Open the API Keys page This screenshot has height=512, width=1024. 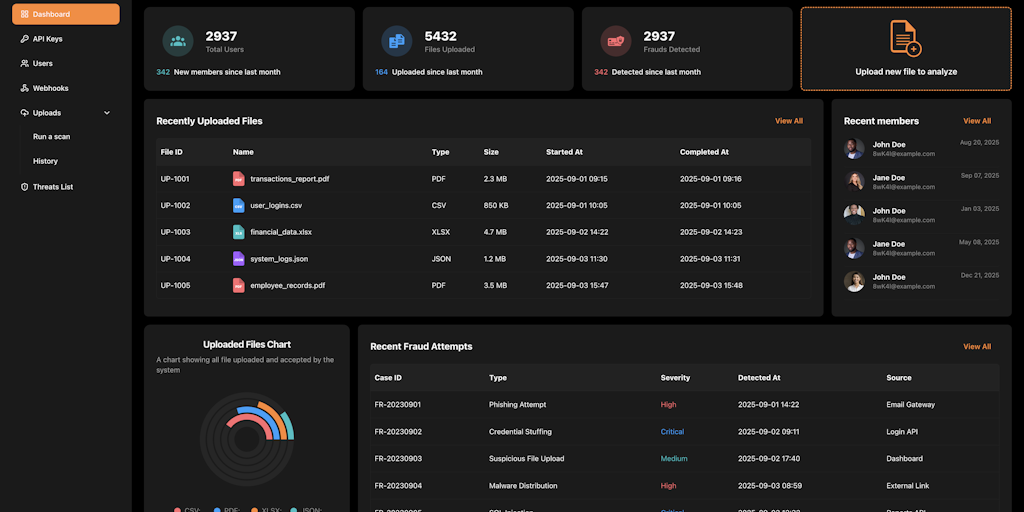point(47,39)
